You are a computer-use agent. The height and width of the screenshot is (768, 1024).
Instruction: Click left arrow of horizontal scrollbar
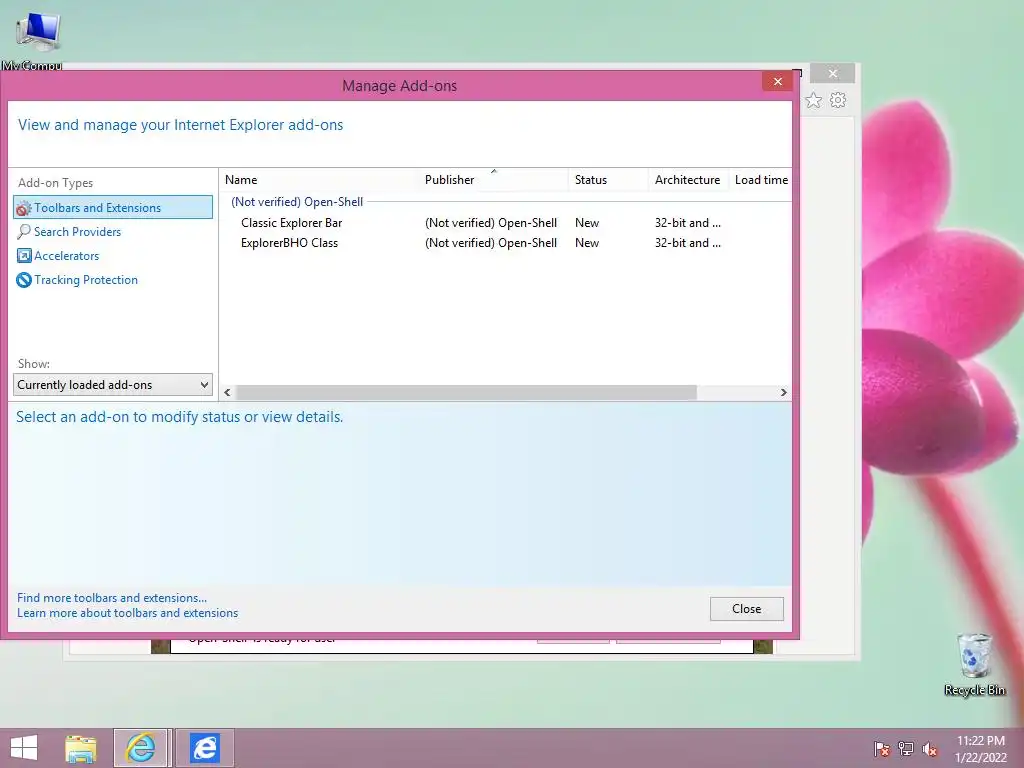pyautogui.click(x=227, y=392)
